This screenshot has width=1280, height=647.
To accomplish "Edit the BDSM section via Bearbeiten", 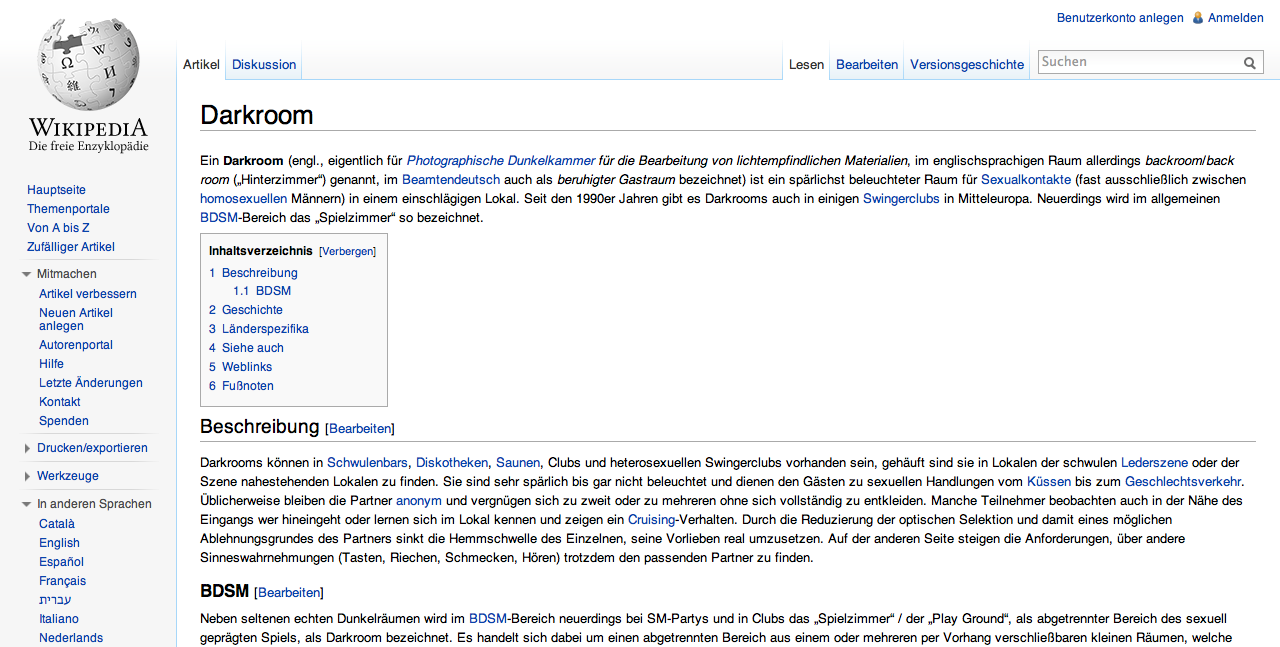I will point(289,593).
